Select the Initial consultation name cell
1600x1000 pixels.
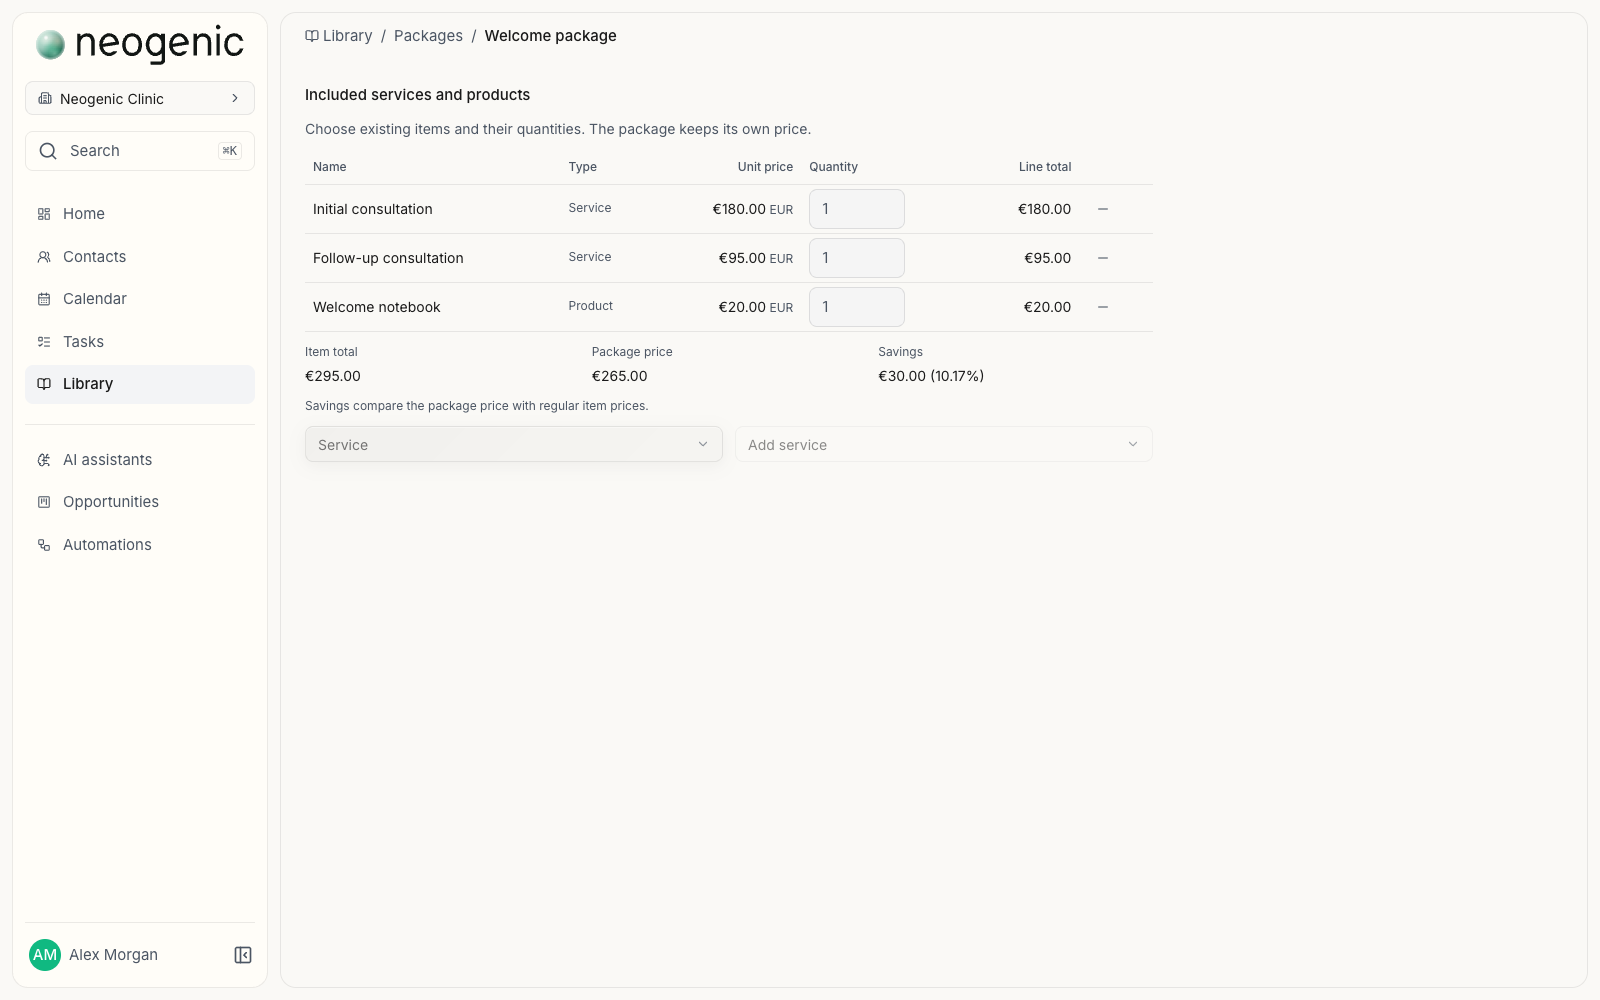373,209
